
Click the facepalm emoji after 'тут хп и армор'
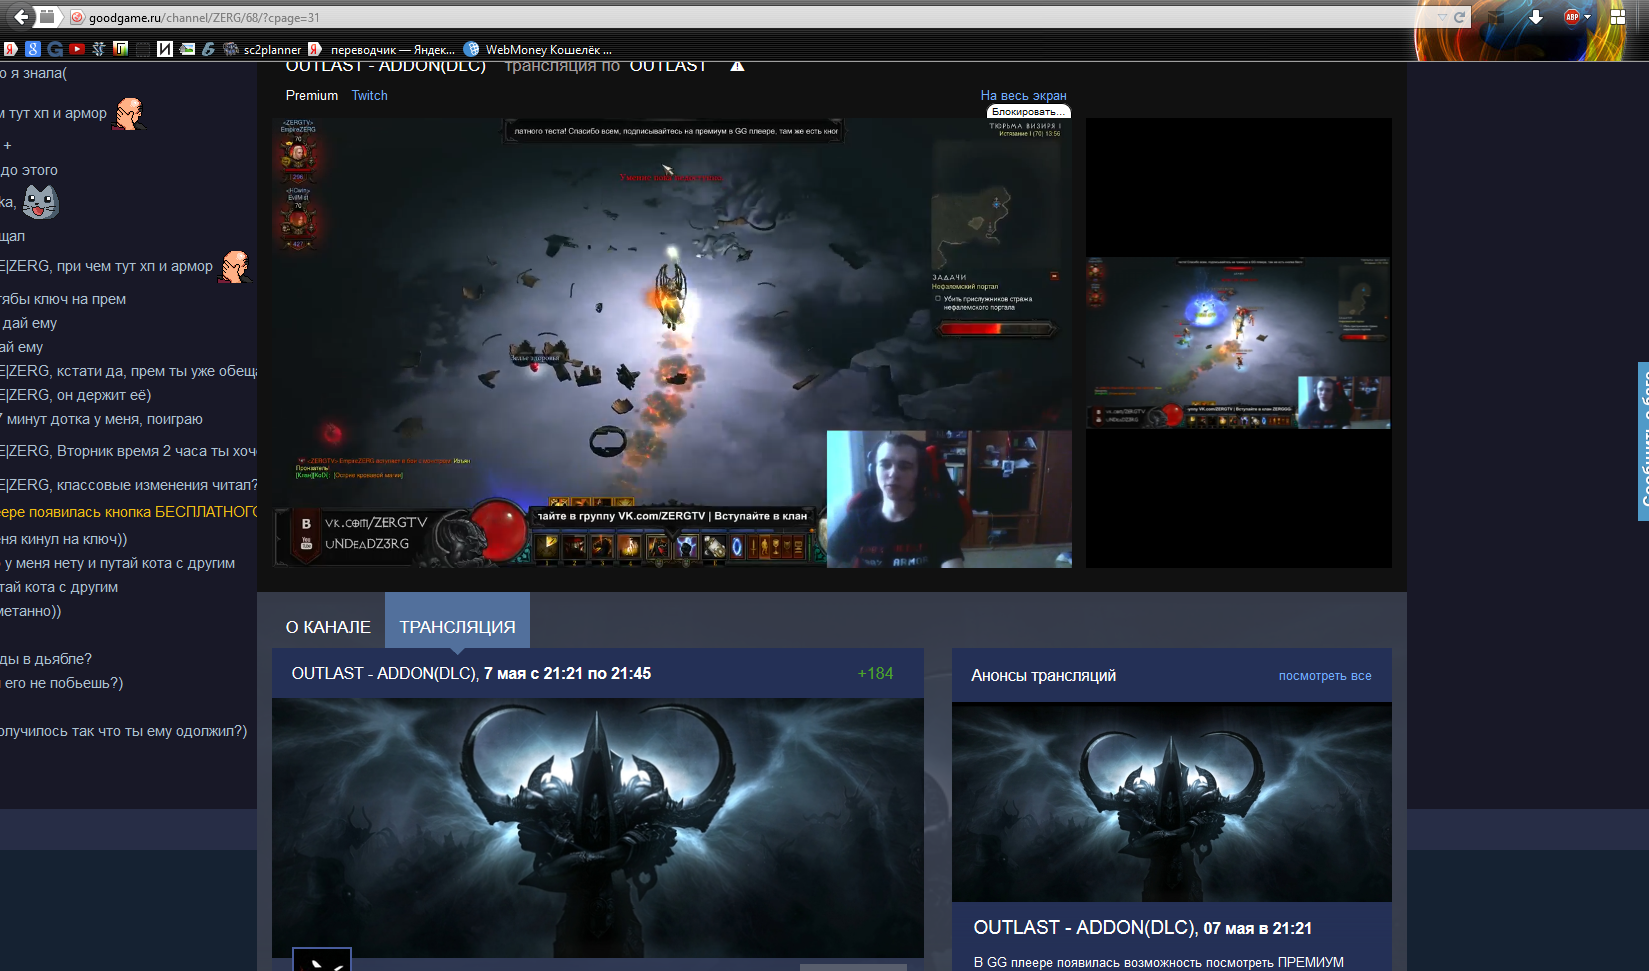[129, 114]
